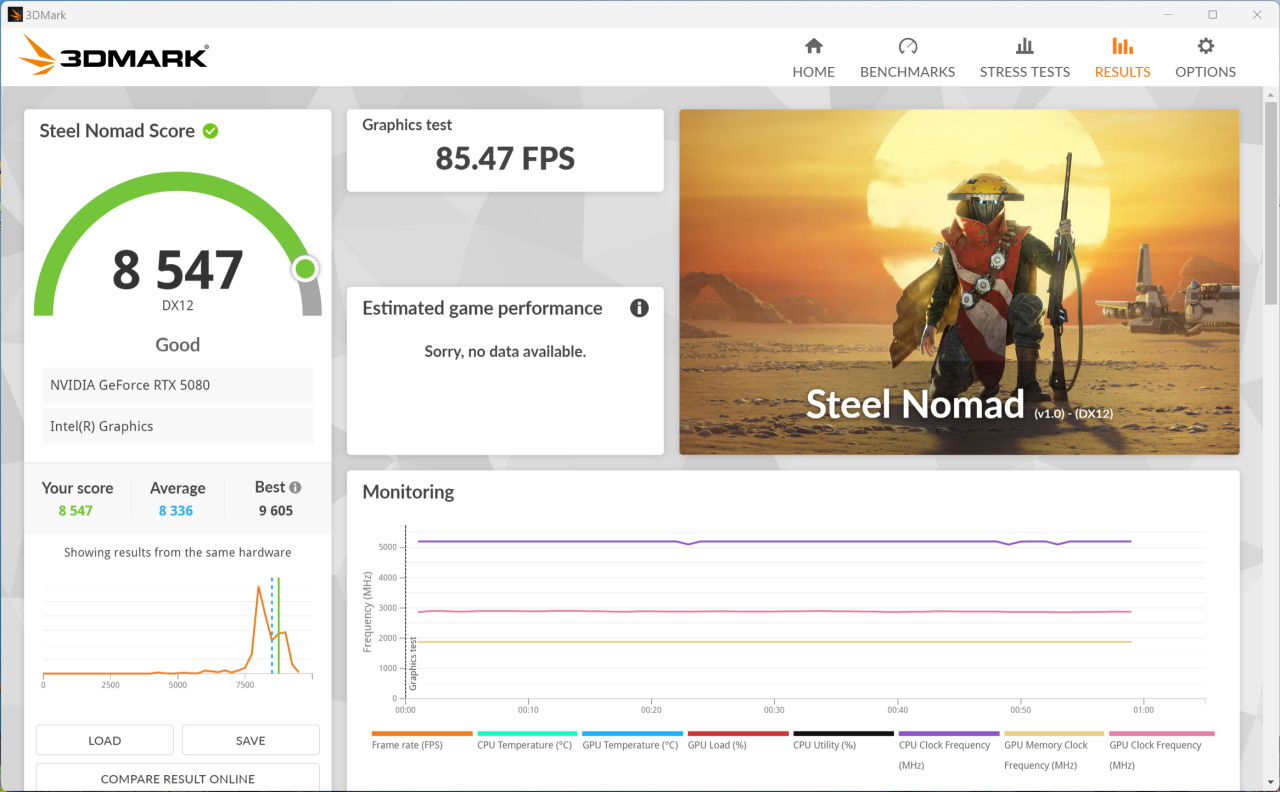1280x792 pixels.
Task: Click the SAVE button
Action: 251,740
